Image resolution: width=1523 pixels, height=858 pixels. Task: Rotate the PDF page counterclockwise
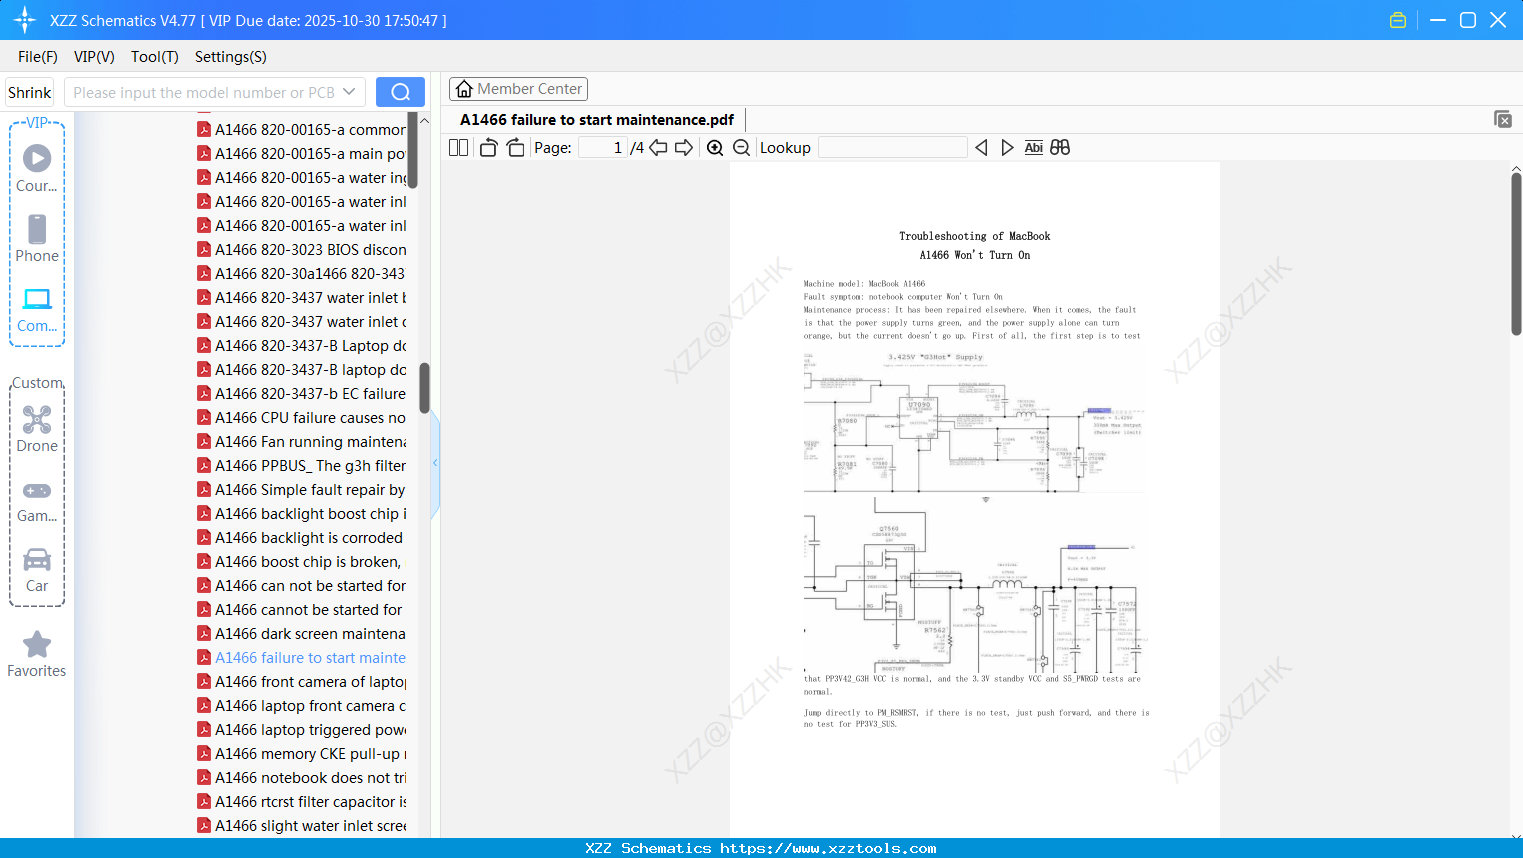tap(489, 148)
